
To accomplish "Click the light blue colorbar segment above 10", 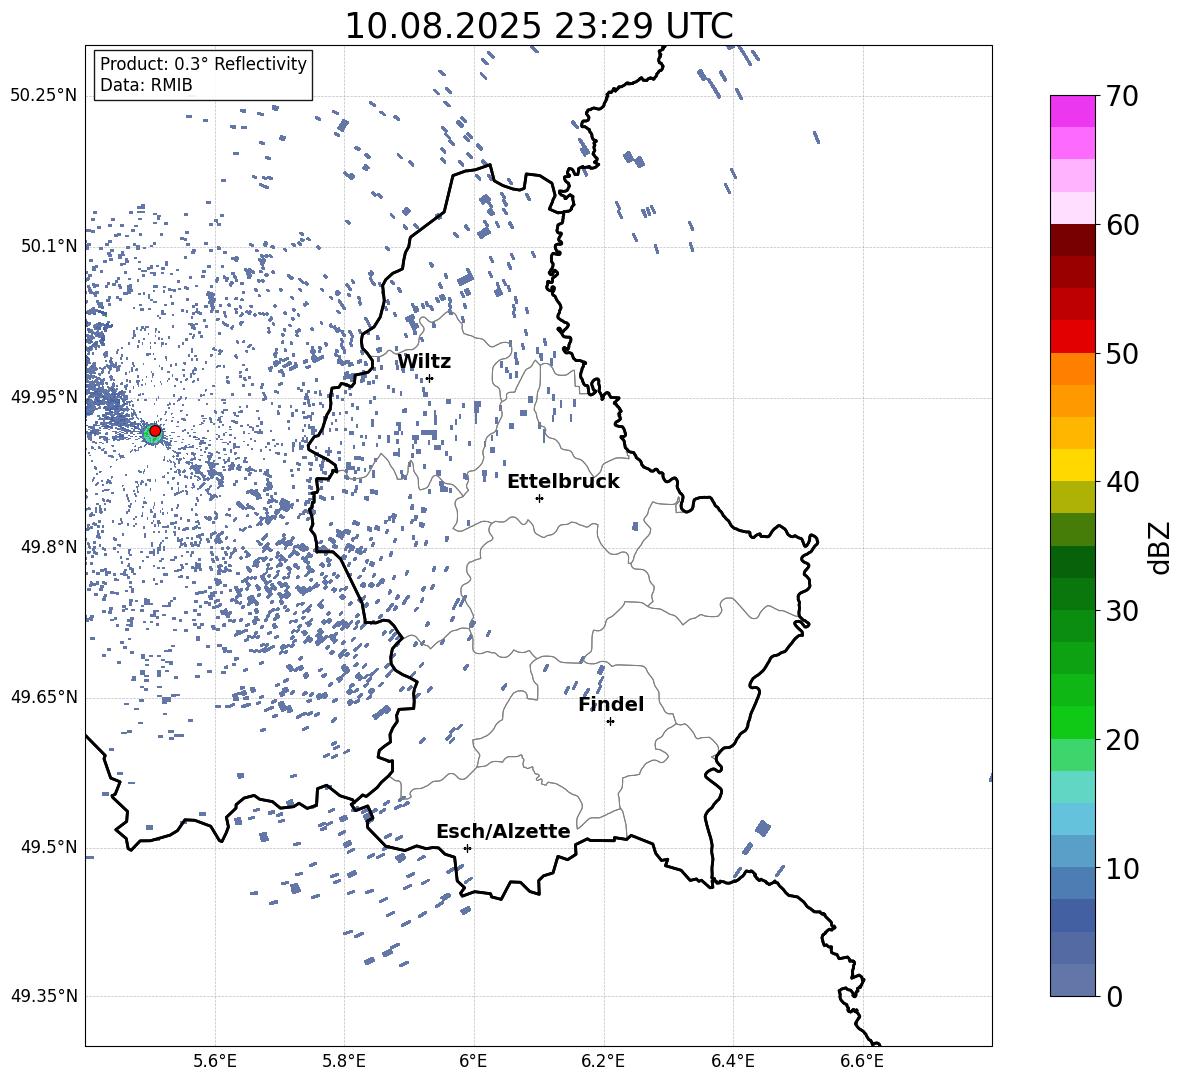I will (x=1072, y=851).
